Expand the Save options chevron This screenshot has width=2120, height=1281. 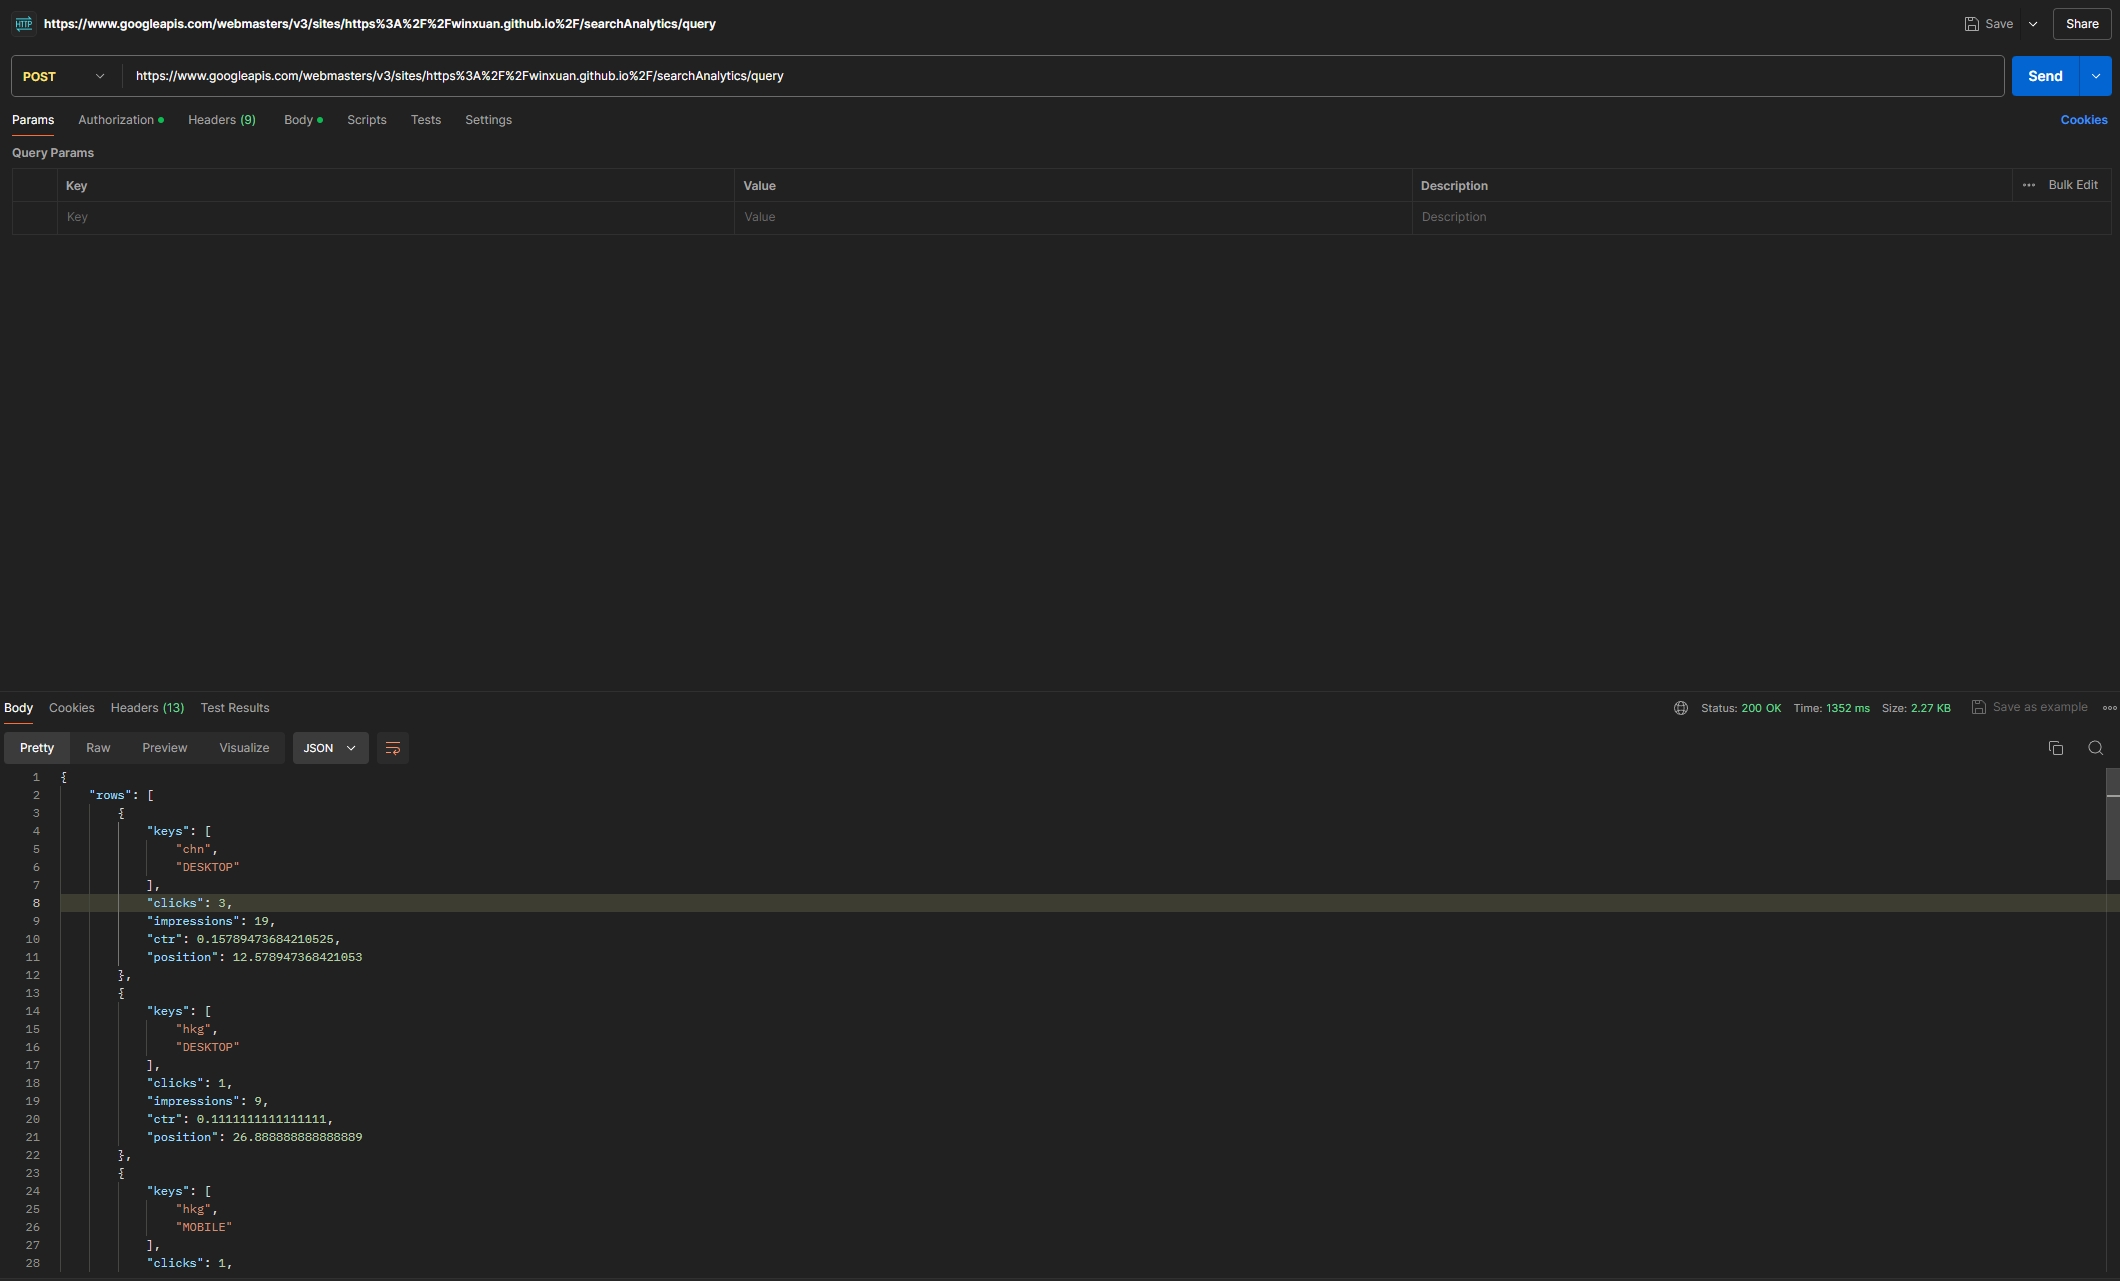[2033, 24]
